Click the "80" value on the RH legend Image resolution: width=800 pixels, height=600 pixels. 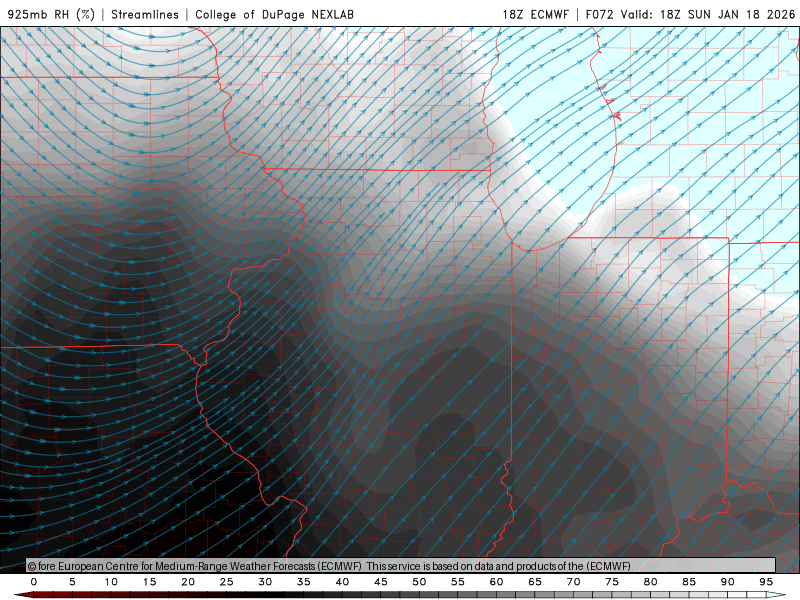pyautogui.click(x=651, y=582)
